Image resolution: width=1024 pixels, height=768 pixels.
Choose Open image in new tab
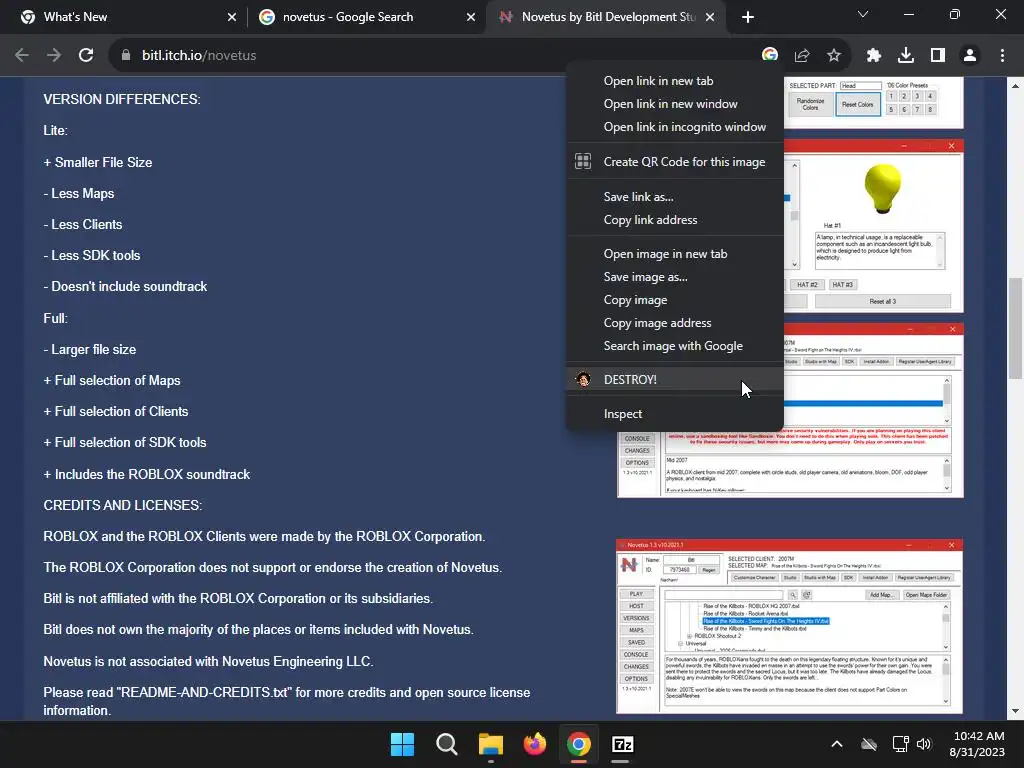[675, 254]
